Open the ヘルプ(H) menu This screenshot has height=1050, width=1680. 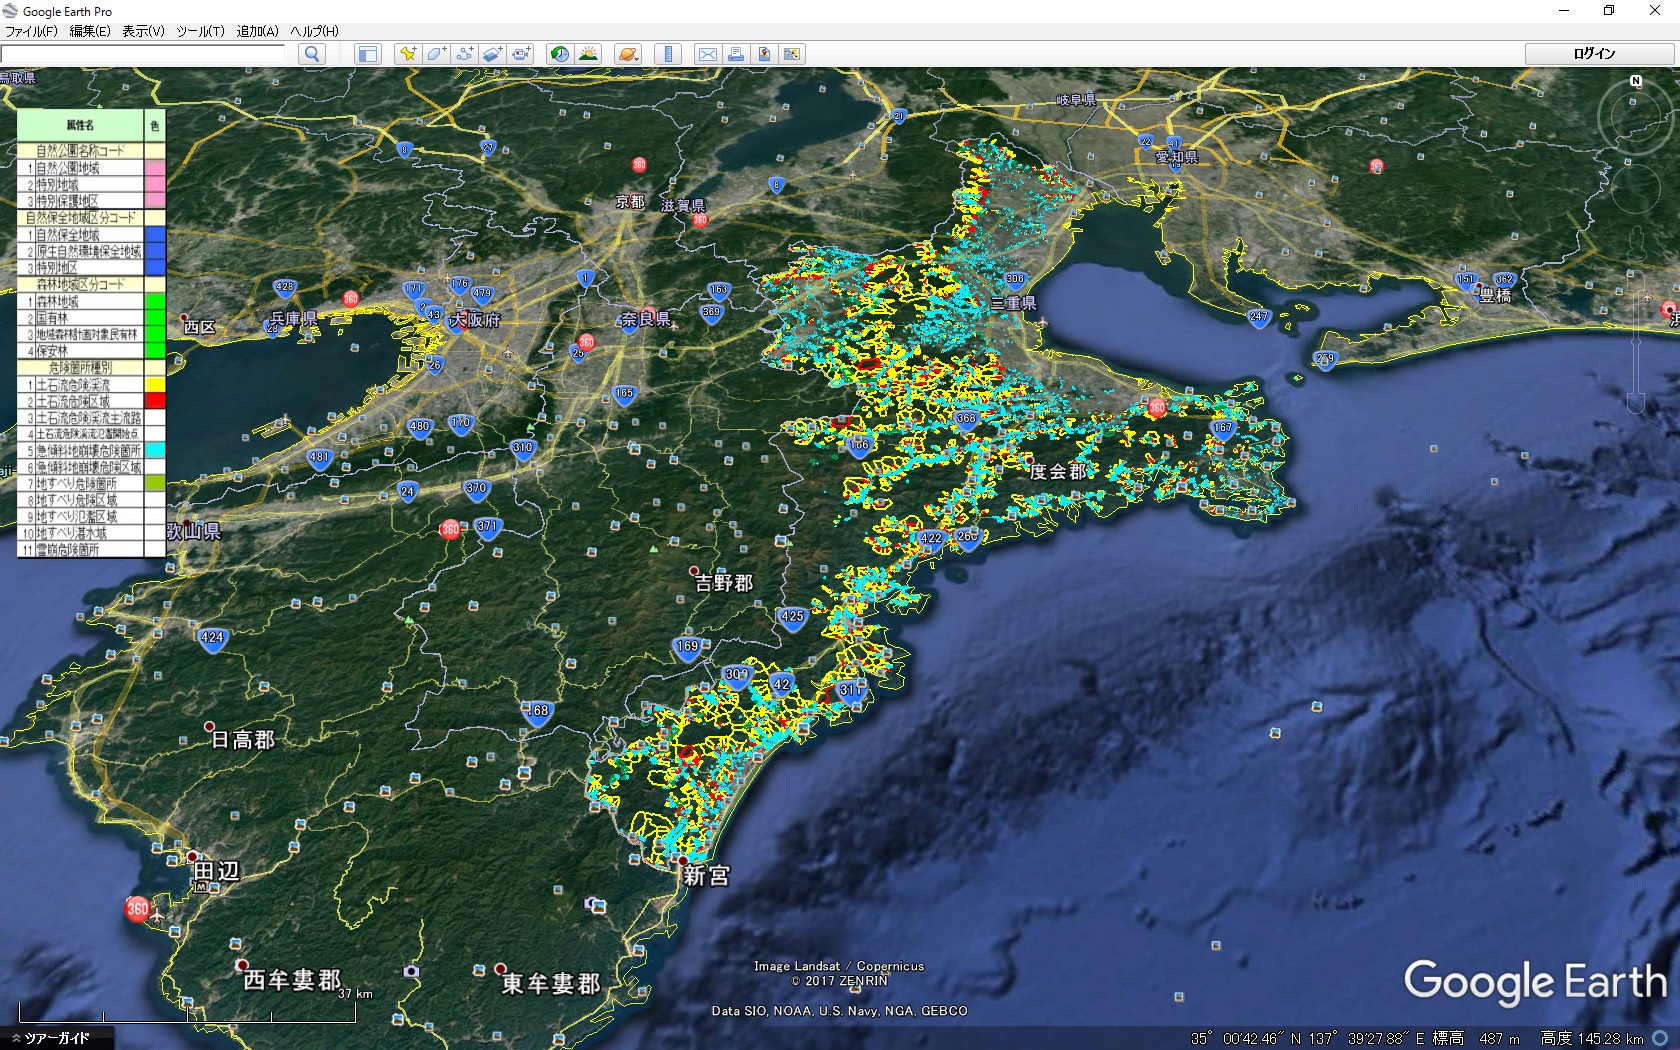314,31
